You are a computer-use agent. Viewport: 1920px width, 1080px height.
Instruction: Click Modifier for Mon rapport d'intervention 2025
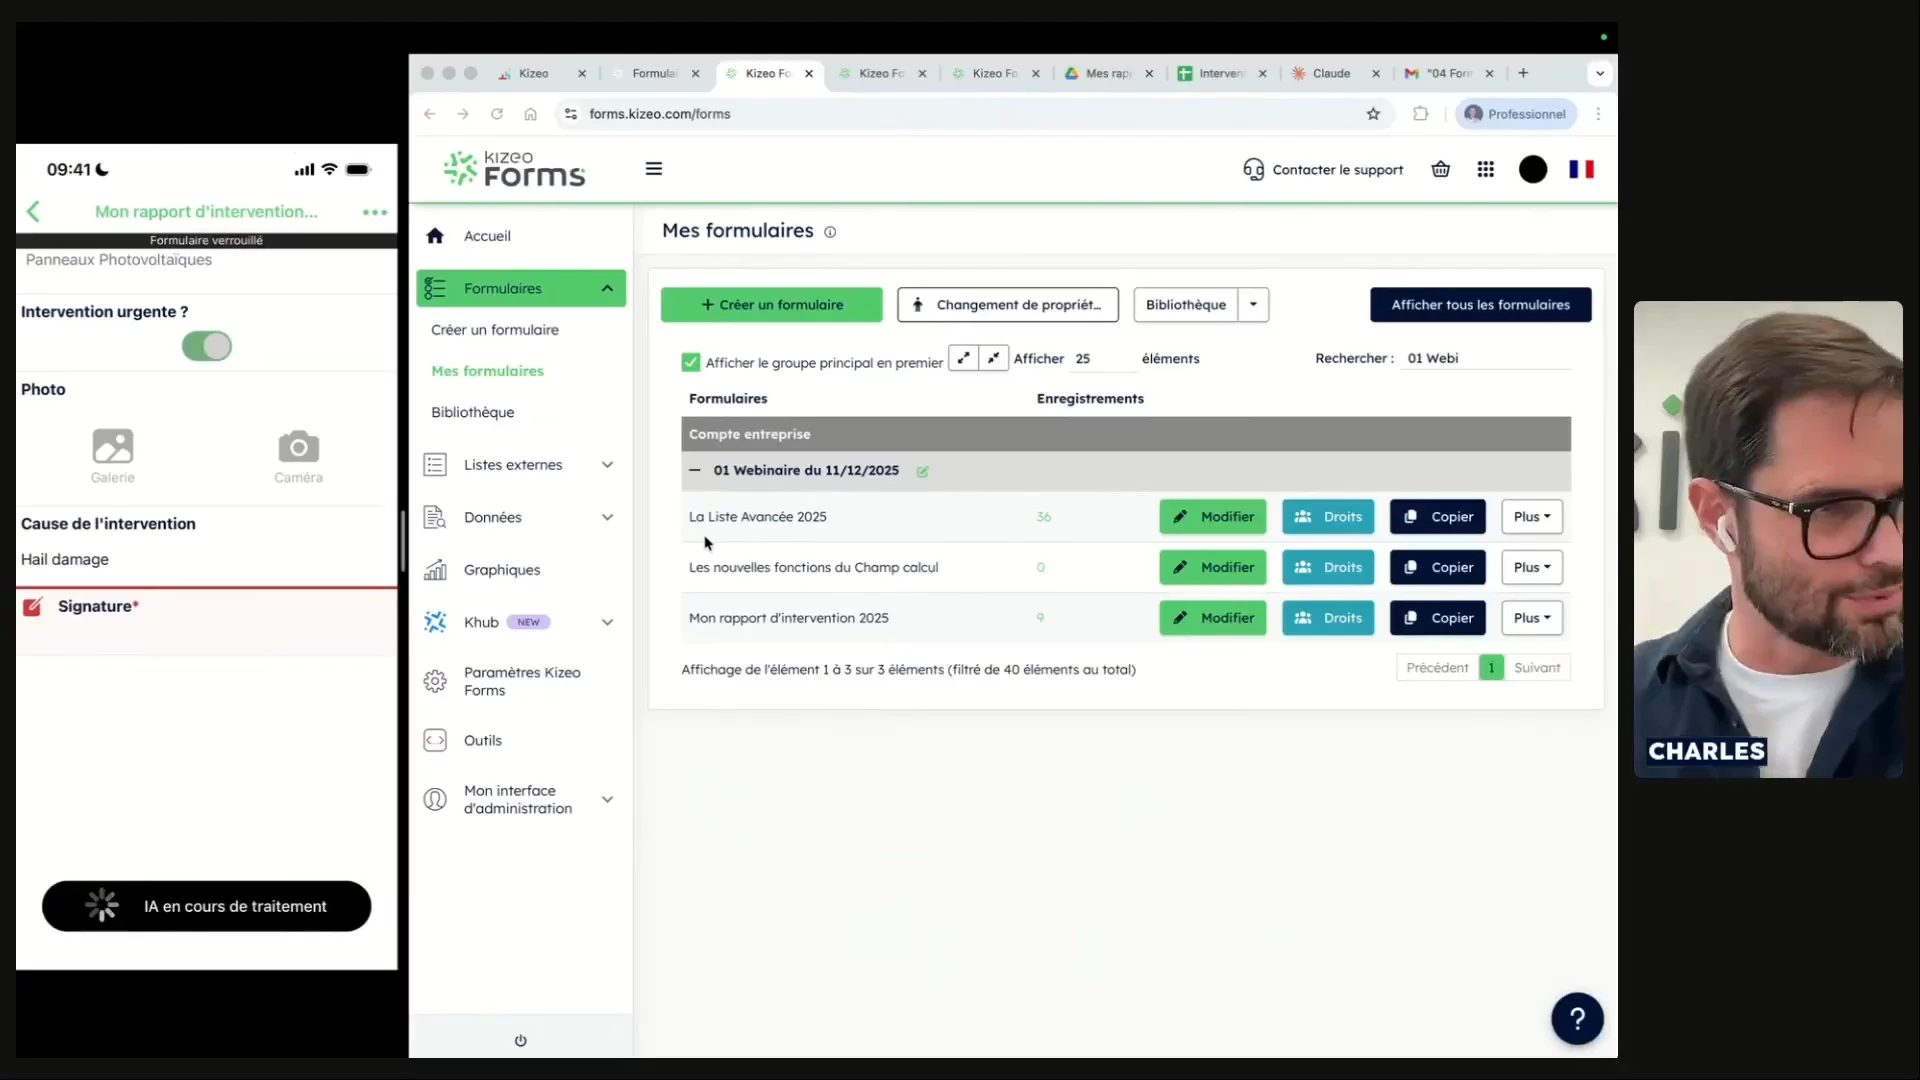tap(1212, 618)
